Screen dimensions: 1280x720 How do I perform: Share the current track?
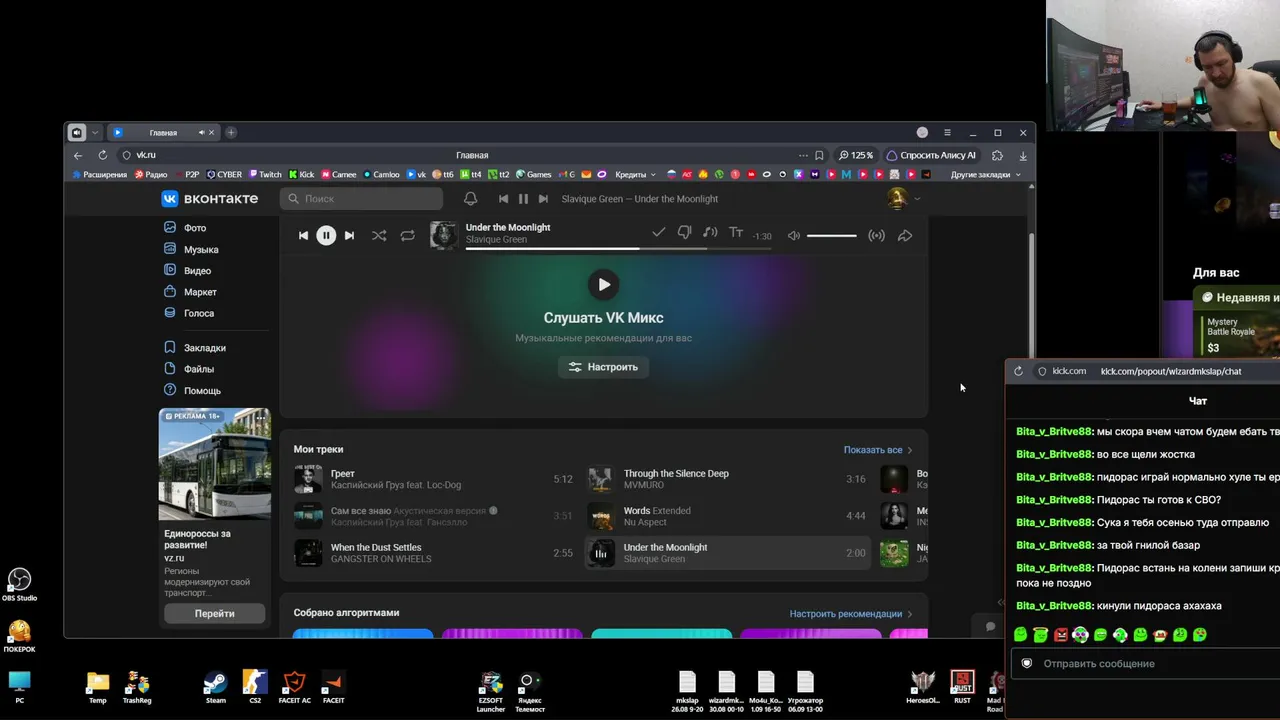905,236
